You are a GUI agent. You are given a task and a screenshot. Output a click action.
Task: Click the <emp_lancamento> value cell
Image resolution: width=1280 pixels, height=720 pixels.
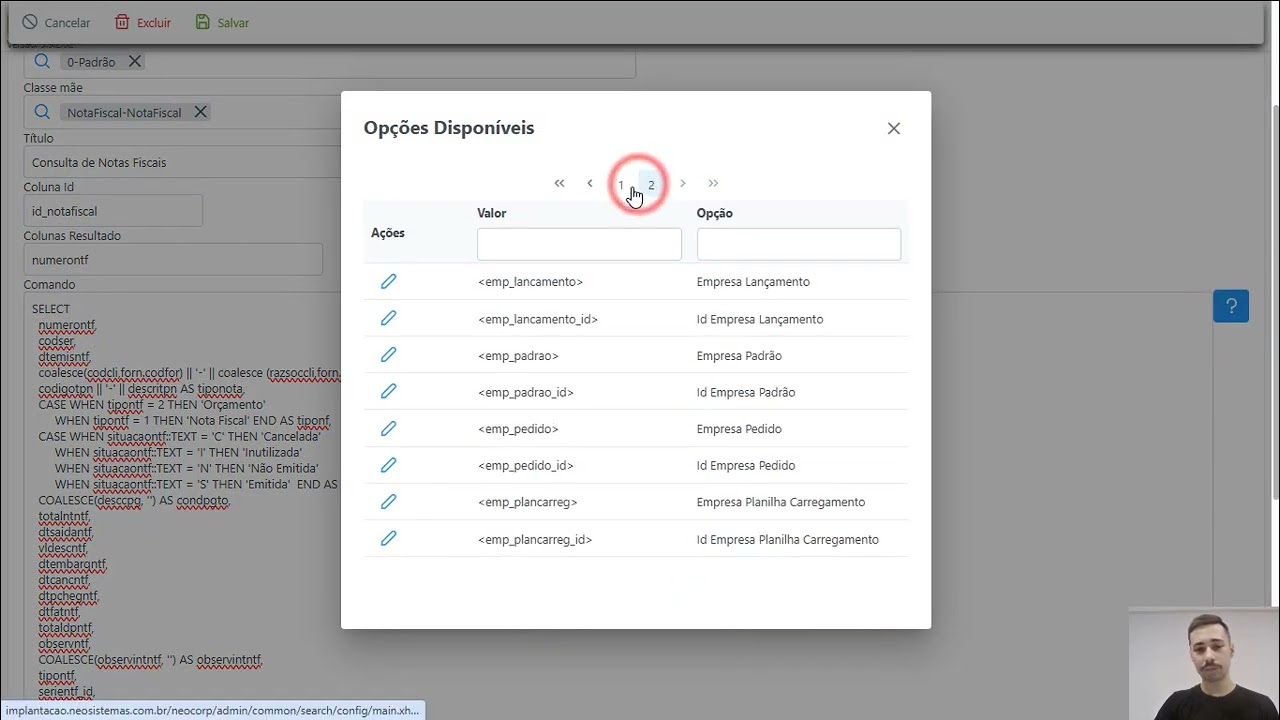(530, 282)
